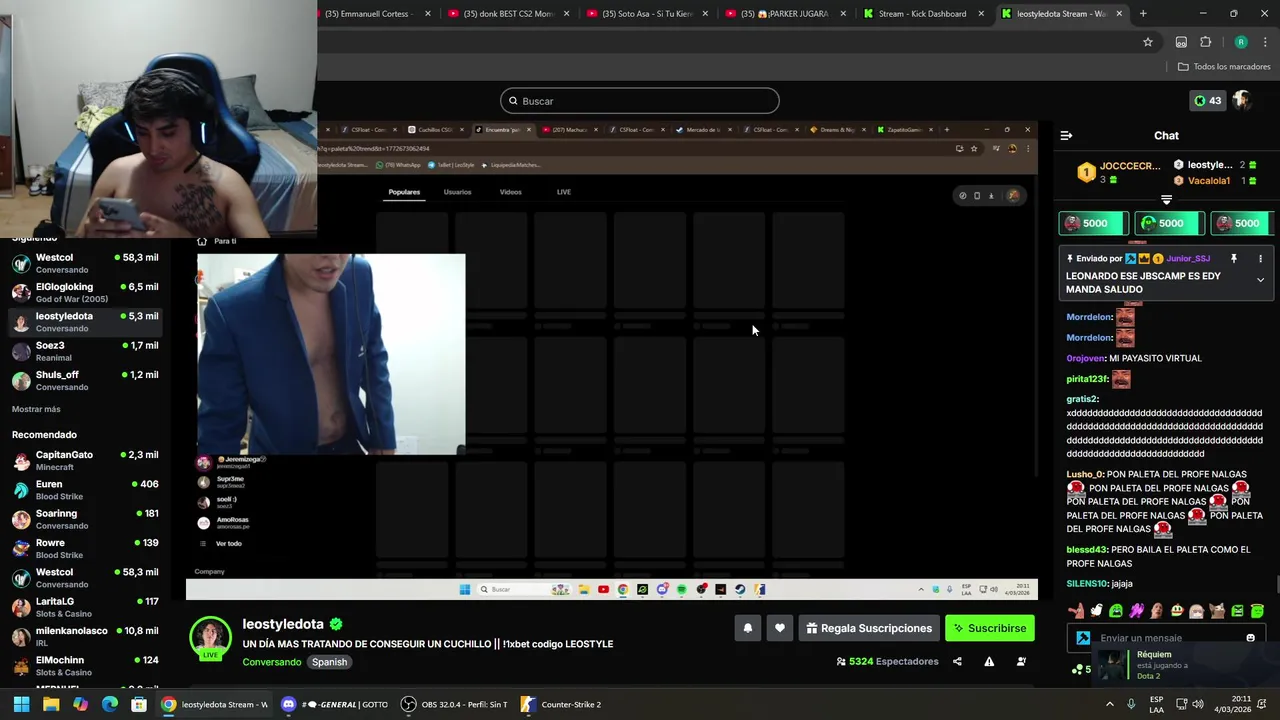Open the browser extensions puzzle icon

pos(1205,42)
